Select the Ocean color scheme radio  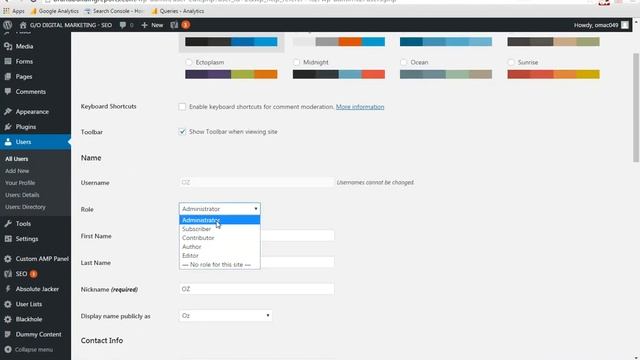click(x=404, y=62)
